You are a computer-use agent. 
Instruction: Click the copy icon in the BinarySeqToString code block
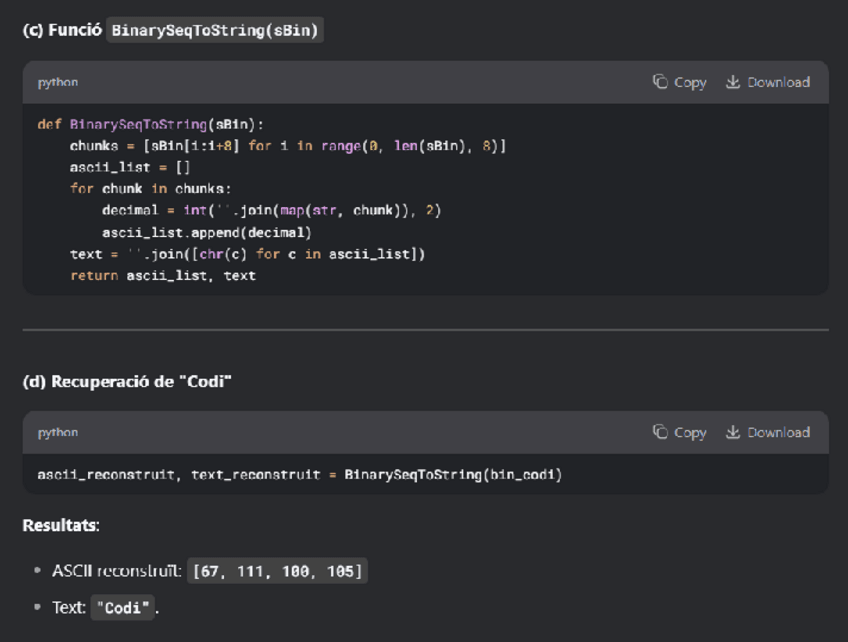(x=660, y=82)
